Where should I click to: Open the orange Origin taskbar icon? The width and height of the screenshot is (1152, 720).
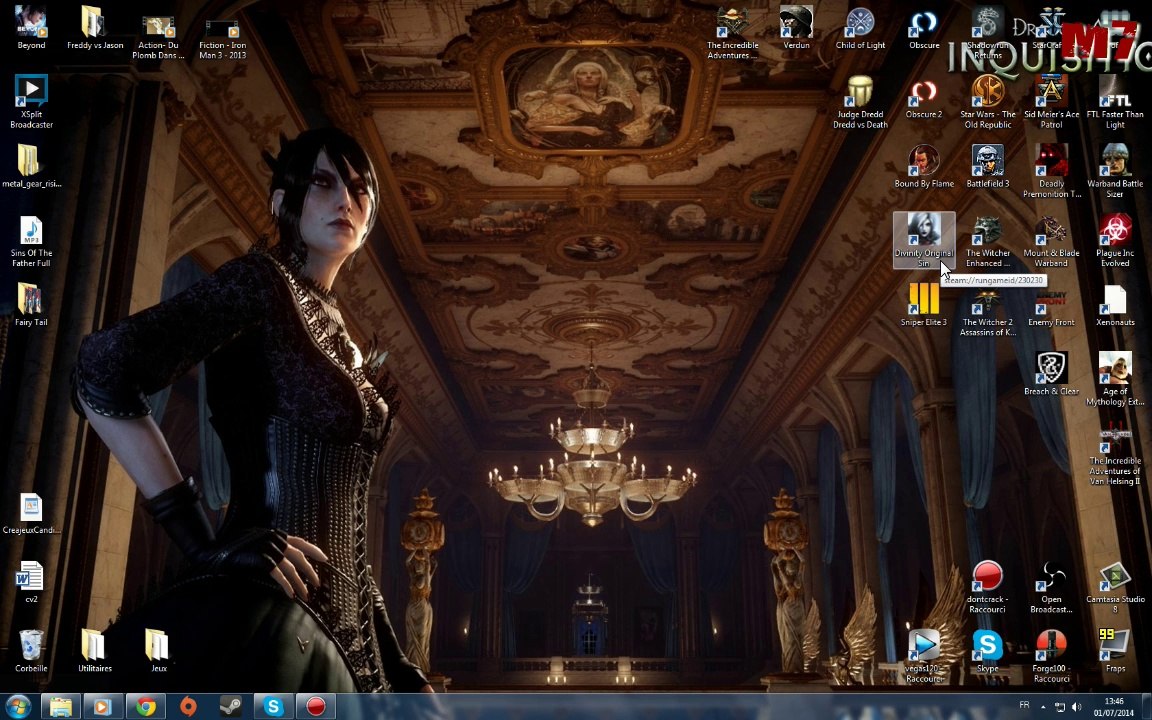(x=188, y=707)
